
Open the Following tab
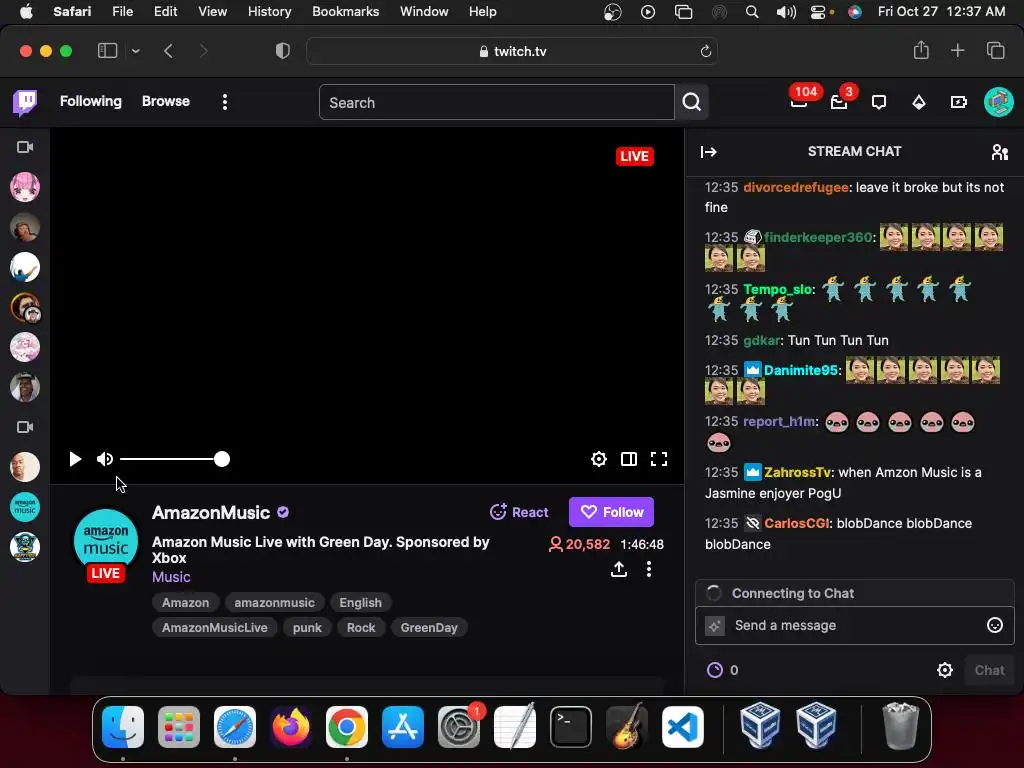tap(91, 101)
